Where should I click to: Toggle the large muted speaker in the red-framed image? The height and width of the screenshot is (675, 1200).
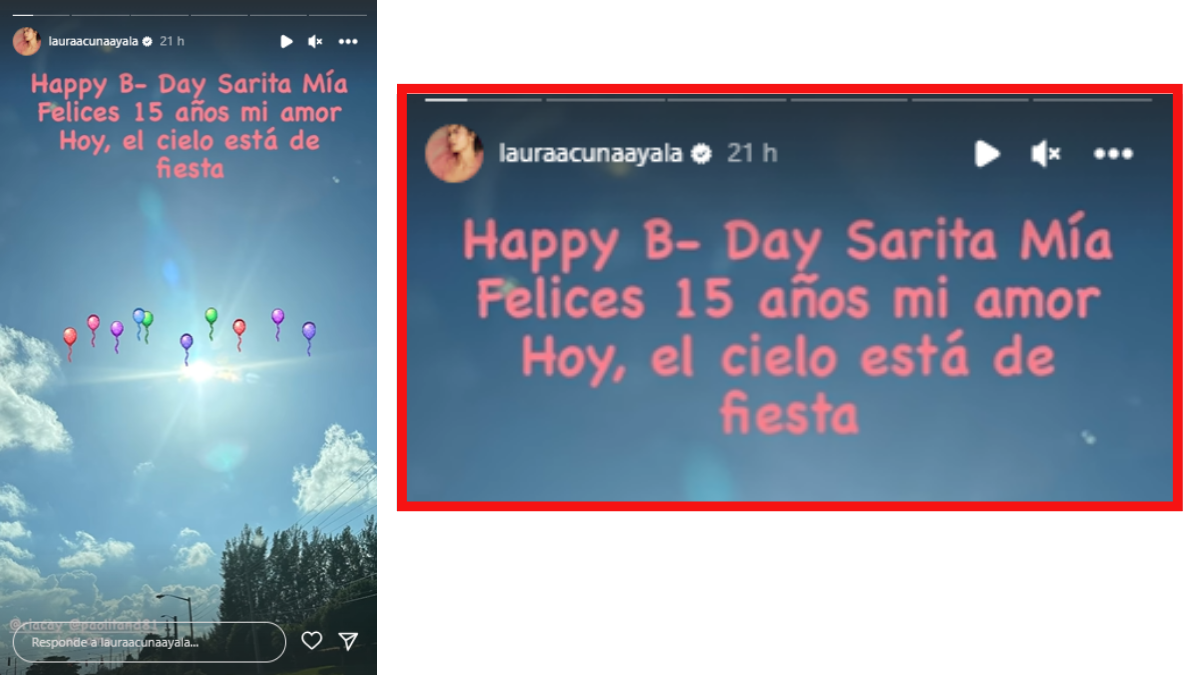pos(1045,153)
